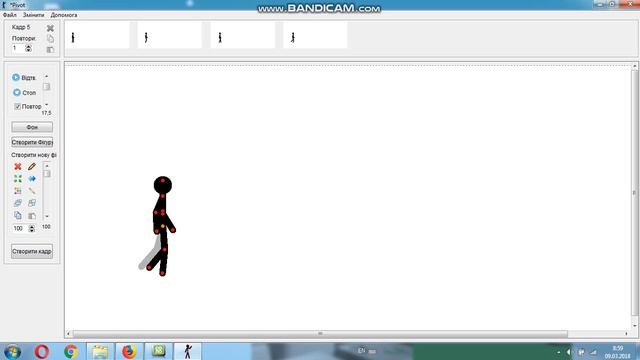
Task: Open the Змінити menu
Action: 33,15
